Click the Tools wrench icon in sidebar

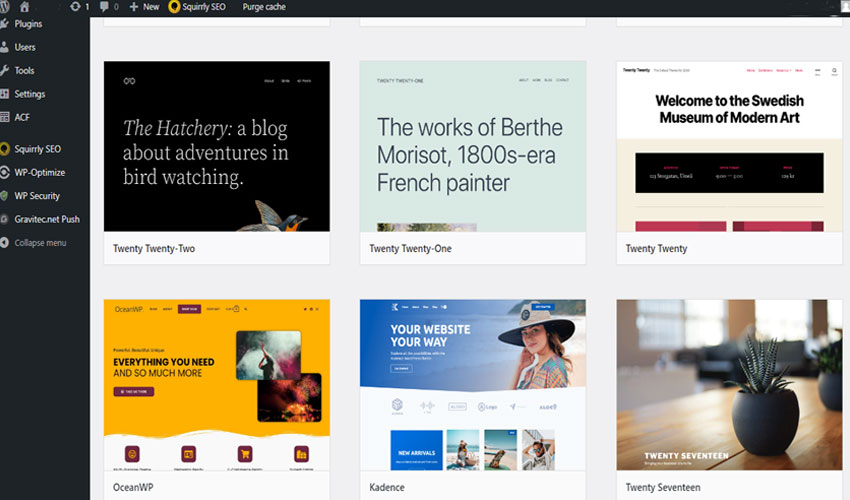pos(4,70)
